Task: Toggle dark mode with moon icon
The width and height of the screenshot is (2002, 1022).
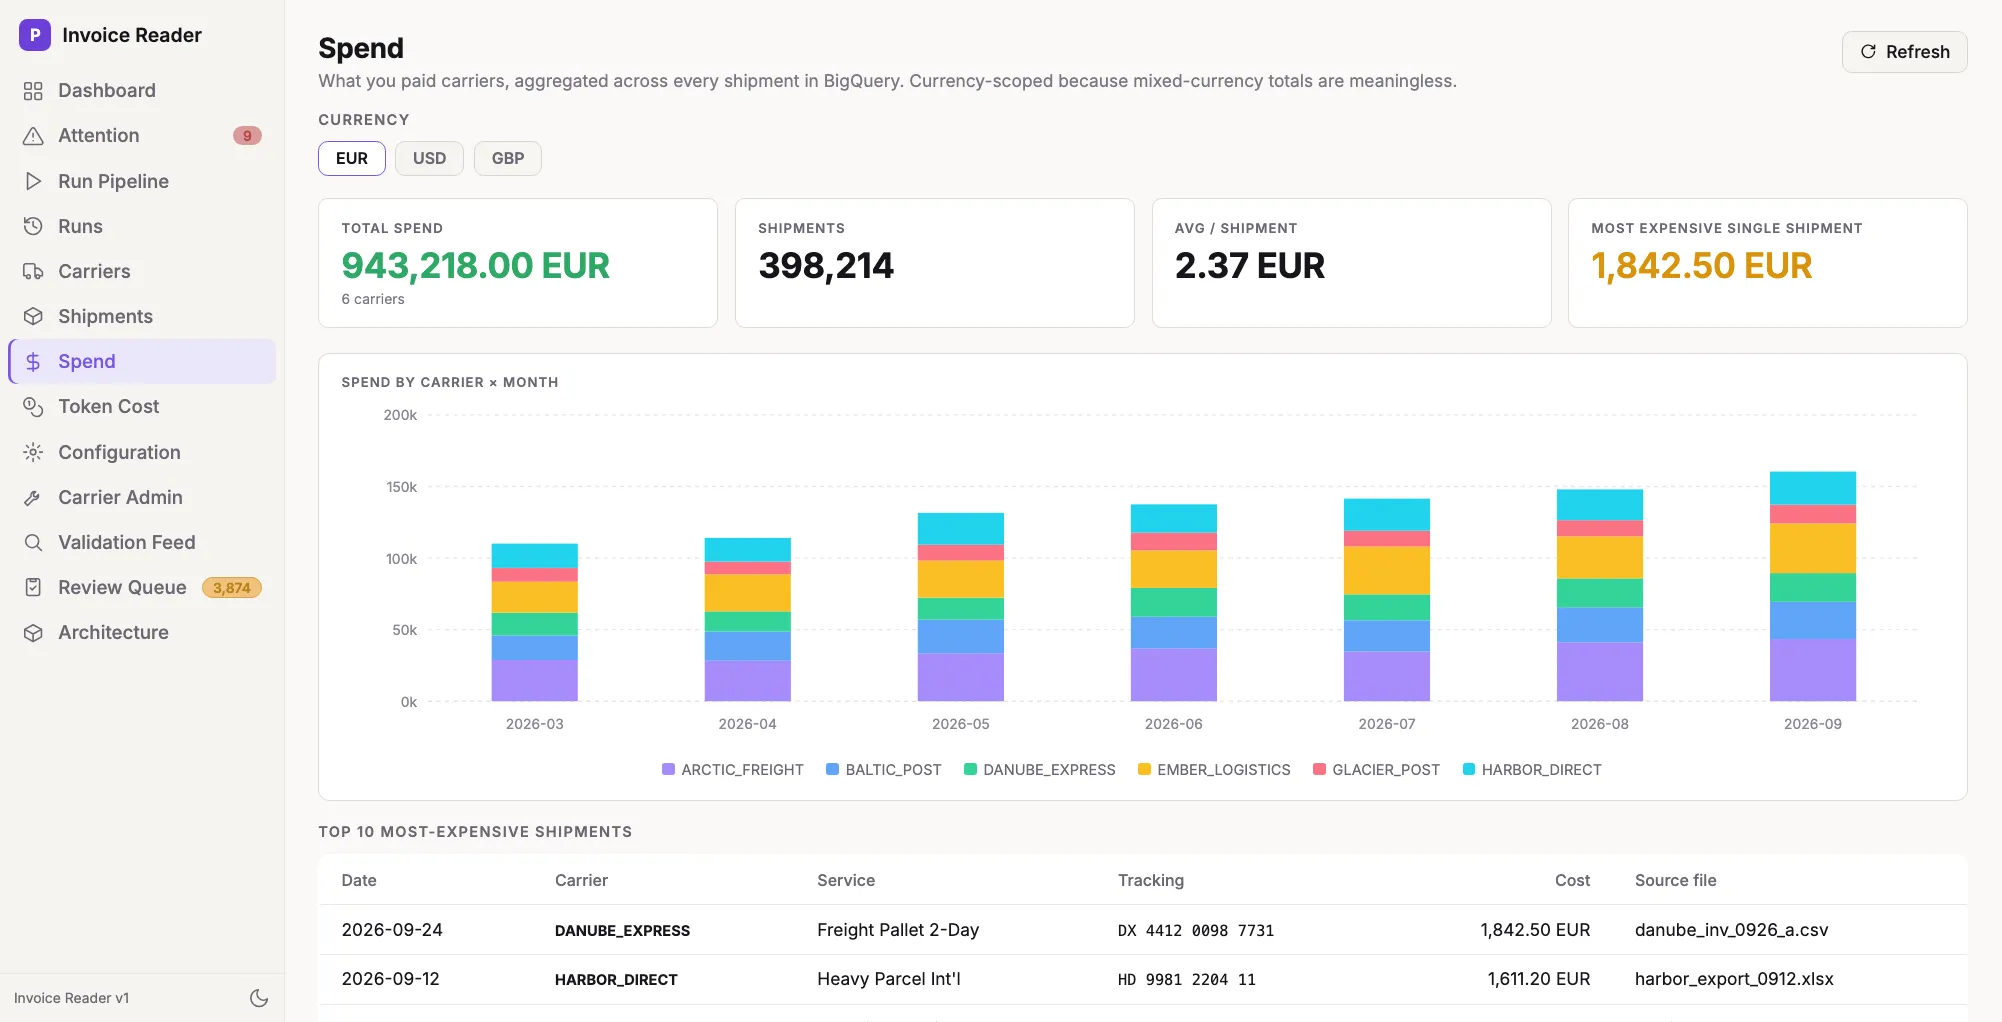Action: [259, 998]
